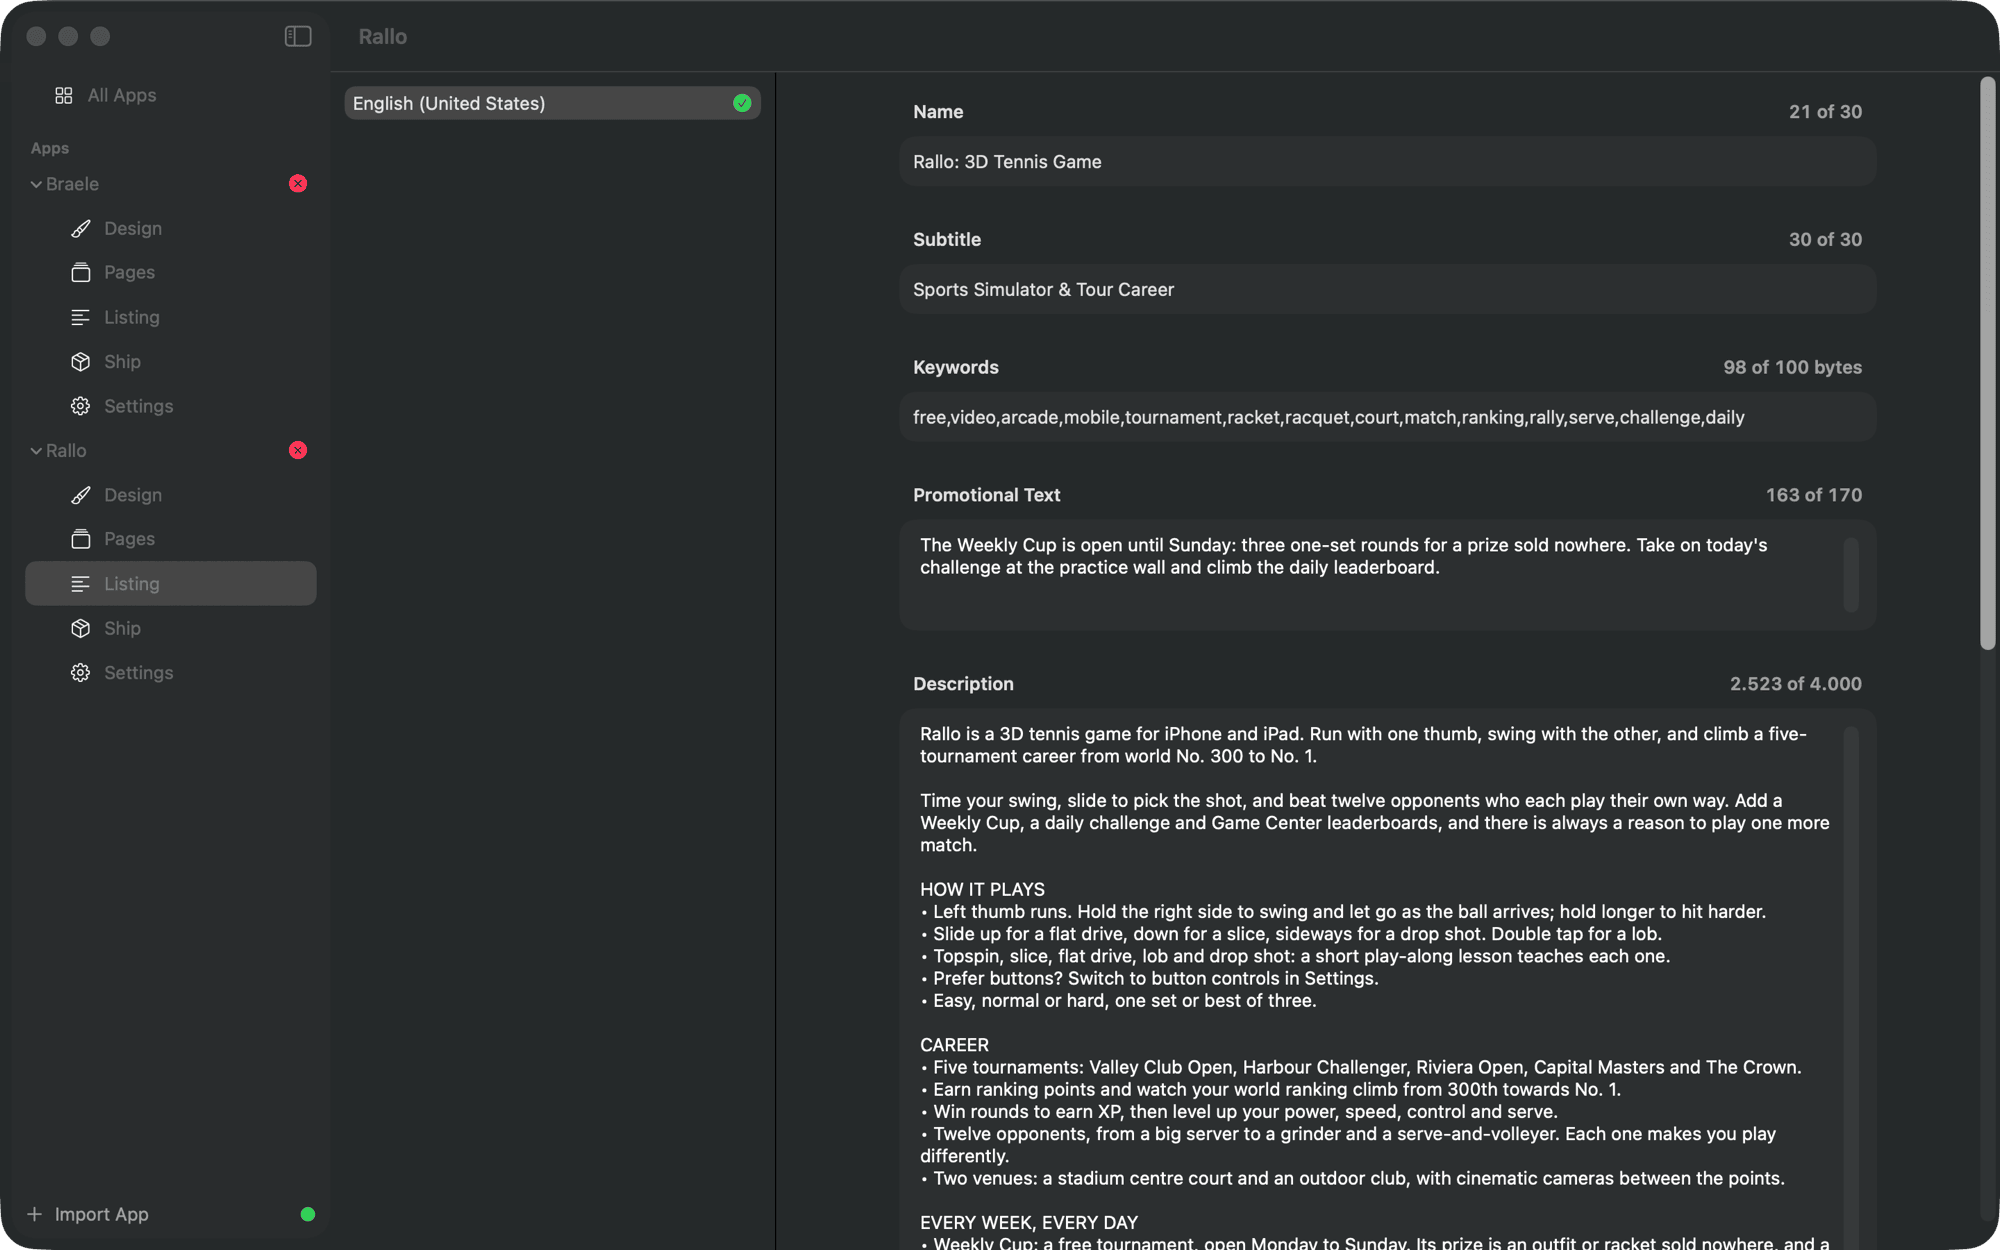The width and height of the screenshot is (2000, 1250).
Task: Click the red error badge next to Braele
Action: click(x=298, y=183)
